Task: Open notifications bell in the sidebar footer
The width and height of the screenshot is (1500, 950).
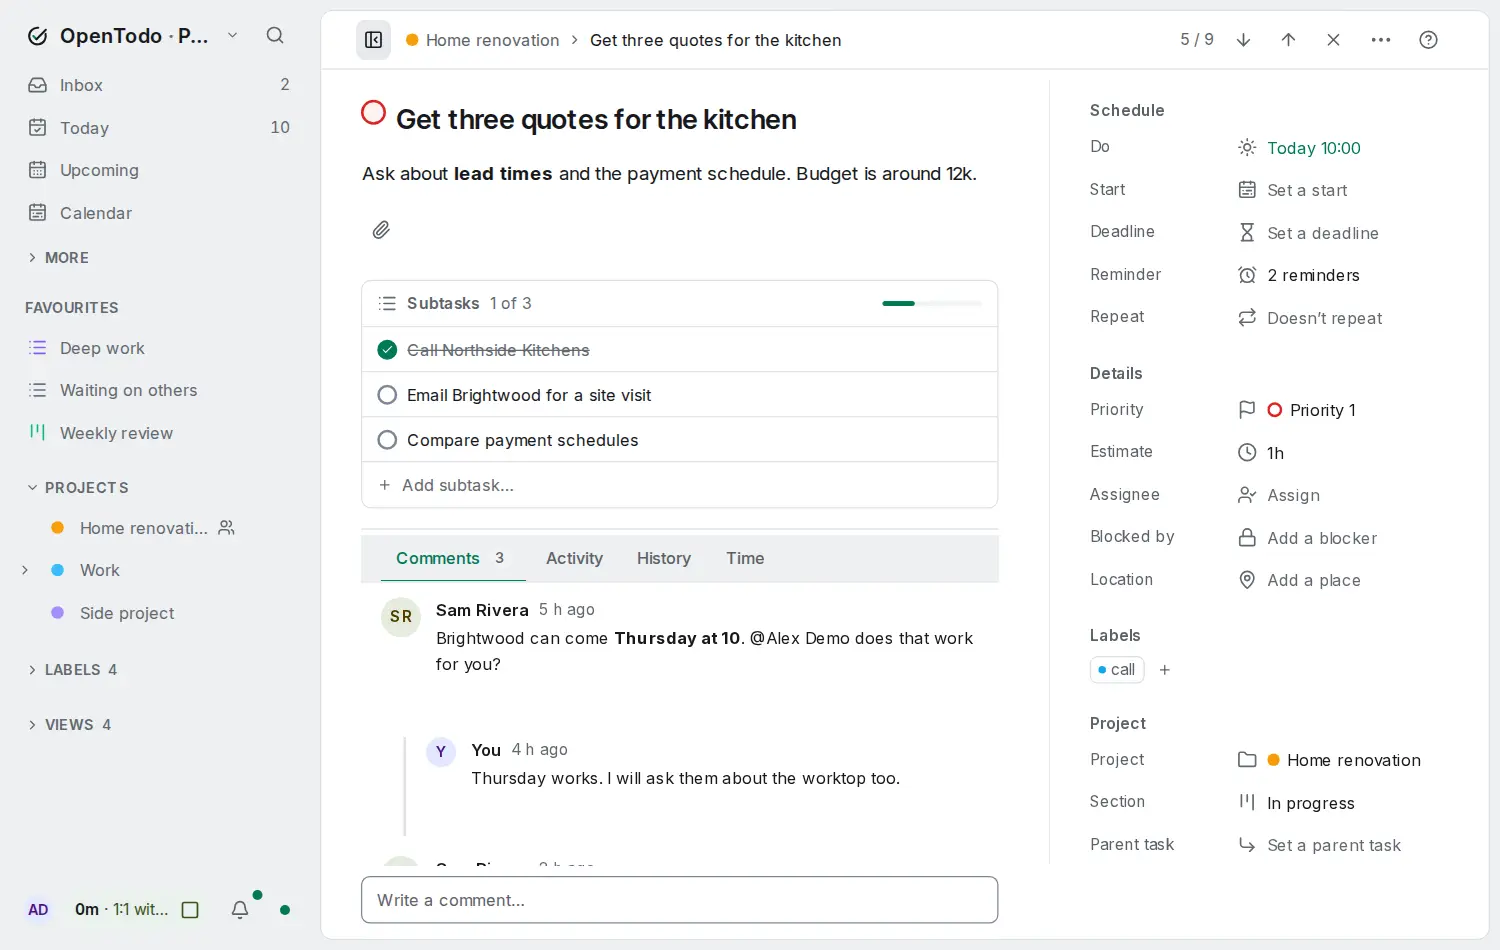Action: tap(240, 910)
